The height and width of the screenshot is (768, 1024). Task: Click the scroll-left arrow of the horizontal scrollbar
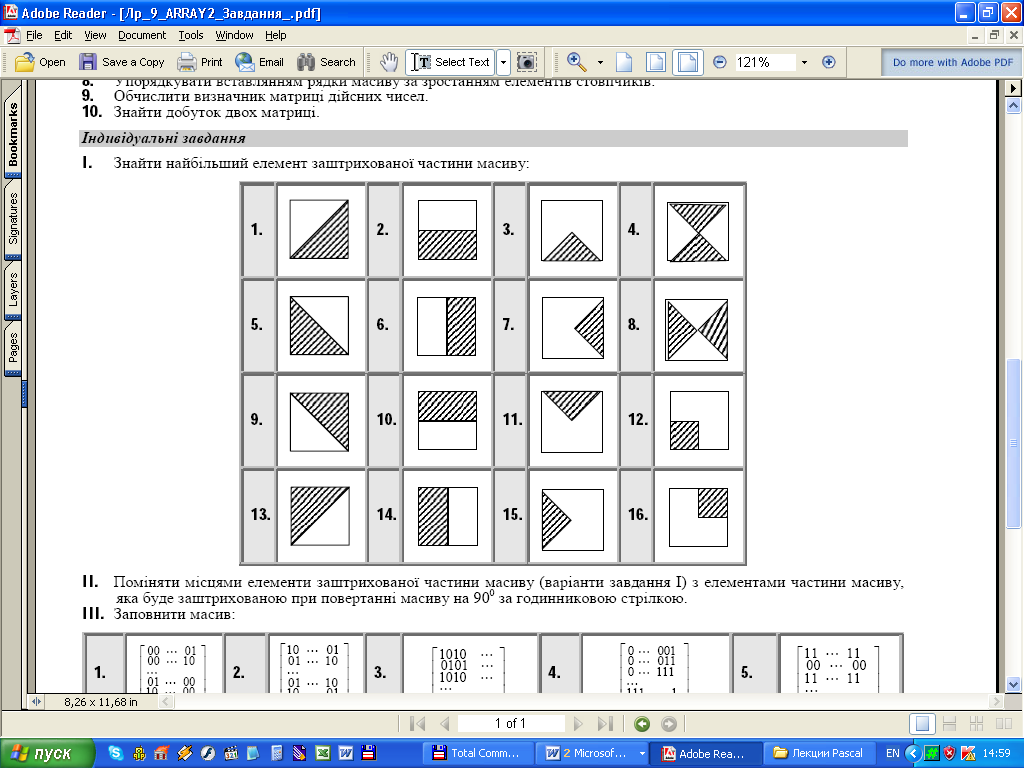tap(167, 702)
